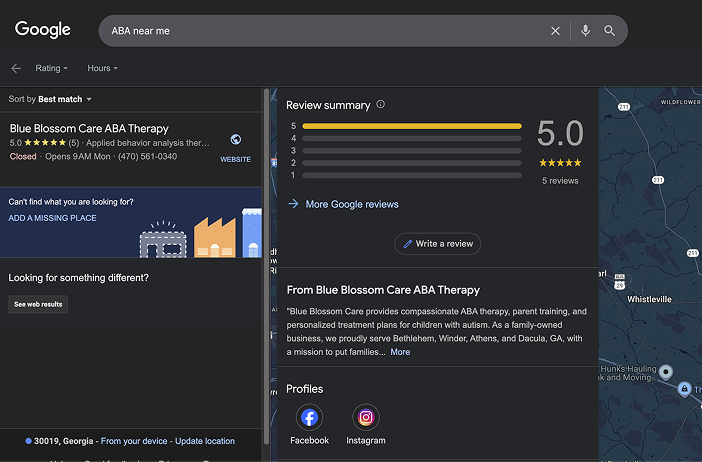702x462 pixels.
Task: Click the Instagram label under Profiles
Action: click(x=366, y=441)
